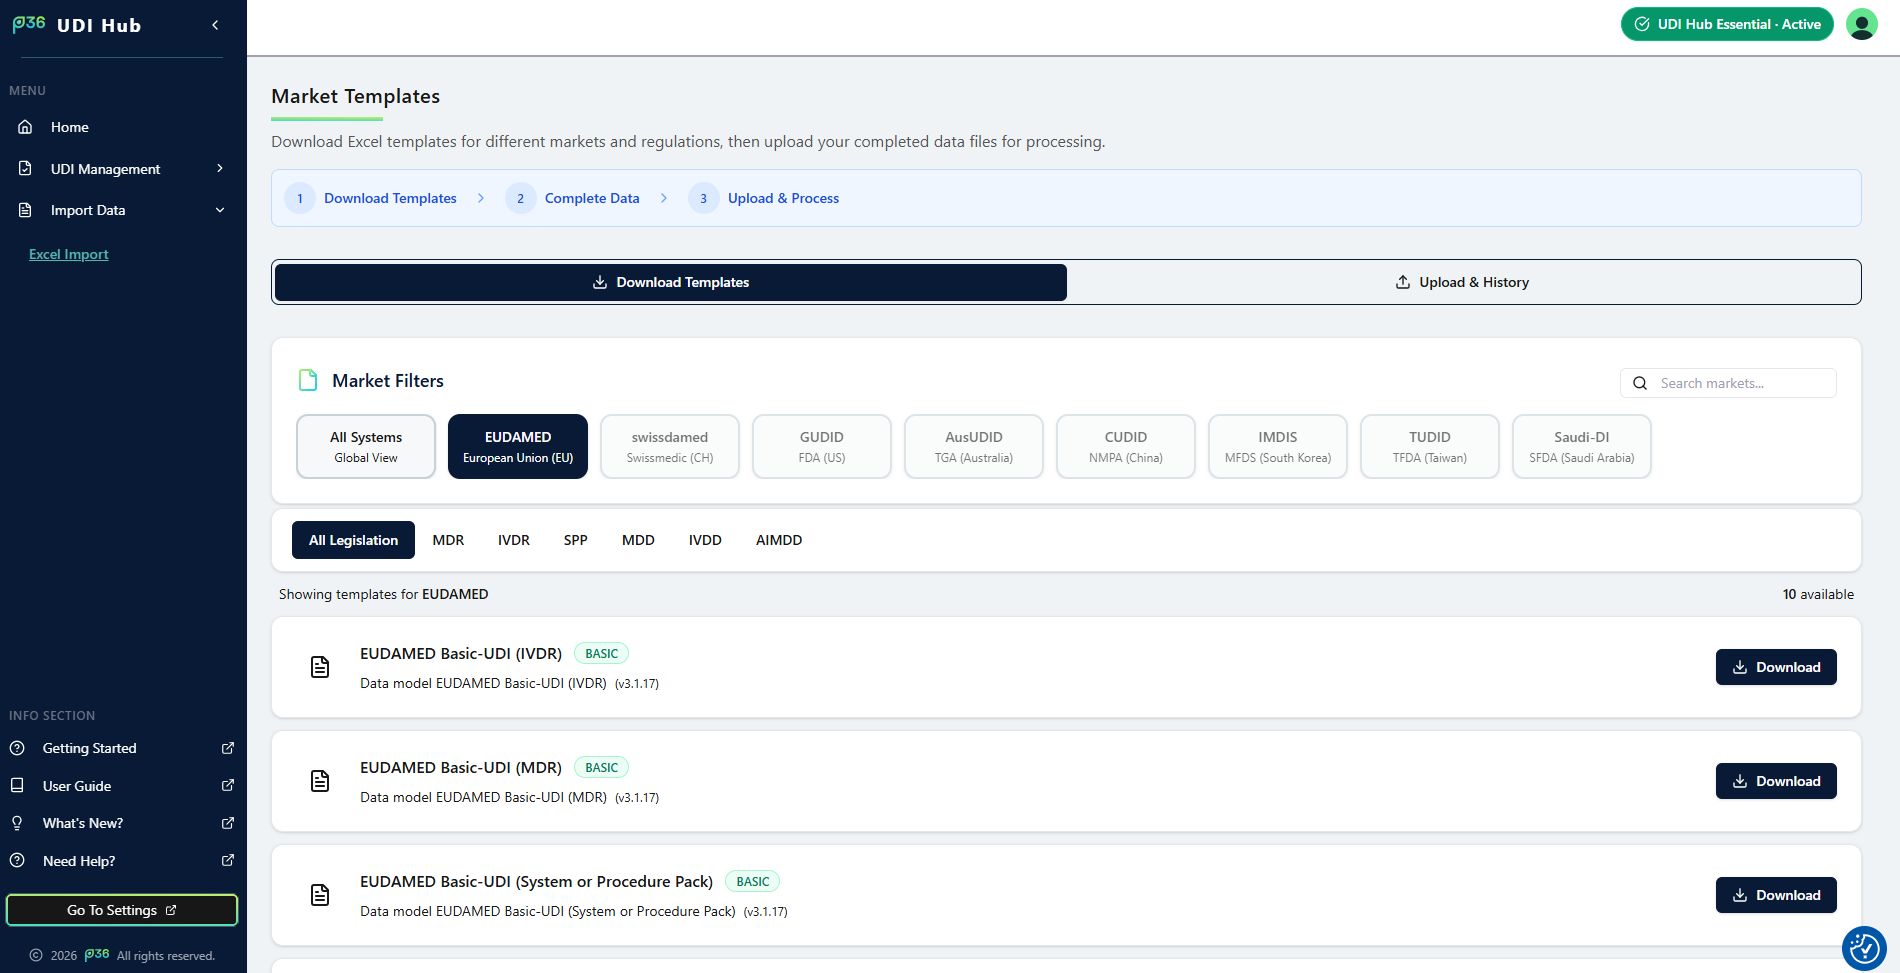Open Getting Started guide
The height and width of the screenshot is (973, 1900).
point(89,748)
